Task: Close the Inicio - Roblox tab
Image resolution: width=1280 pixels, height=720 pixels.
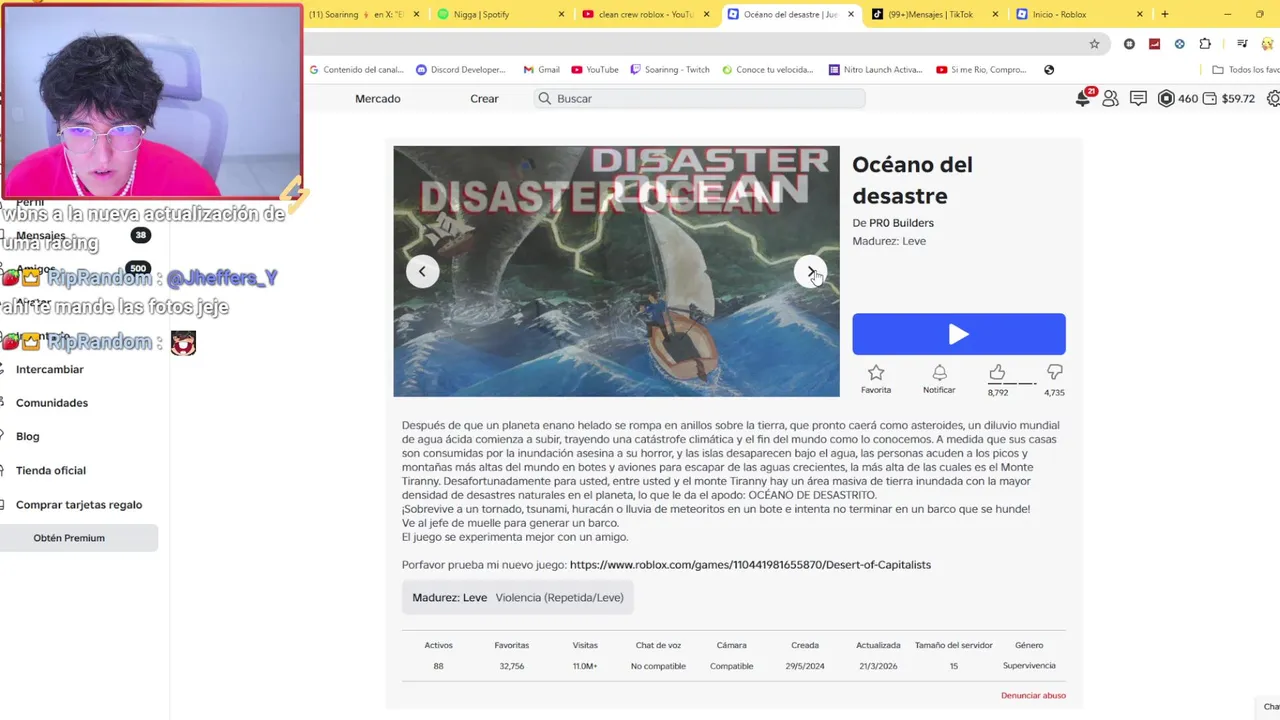Action: point(1140,14)
